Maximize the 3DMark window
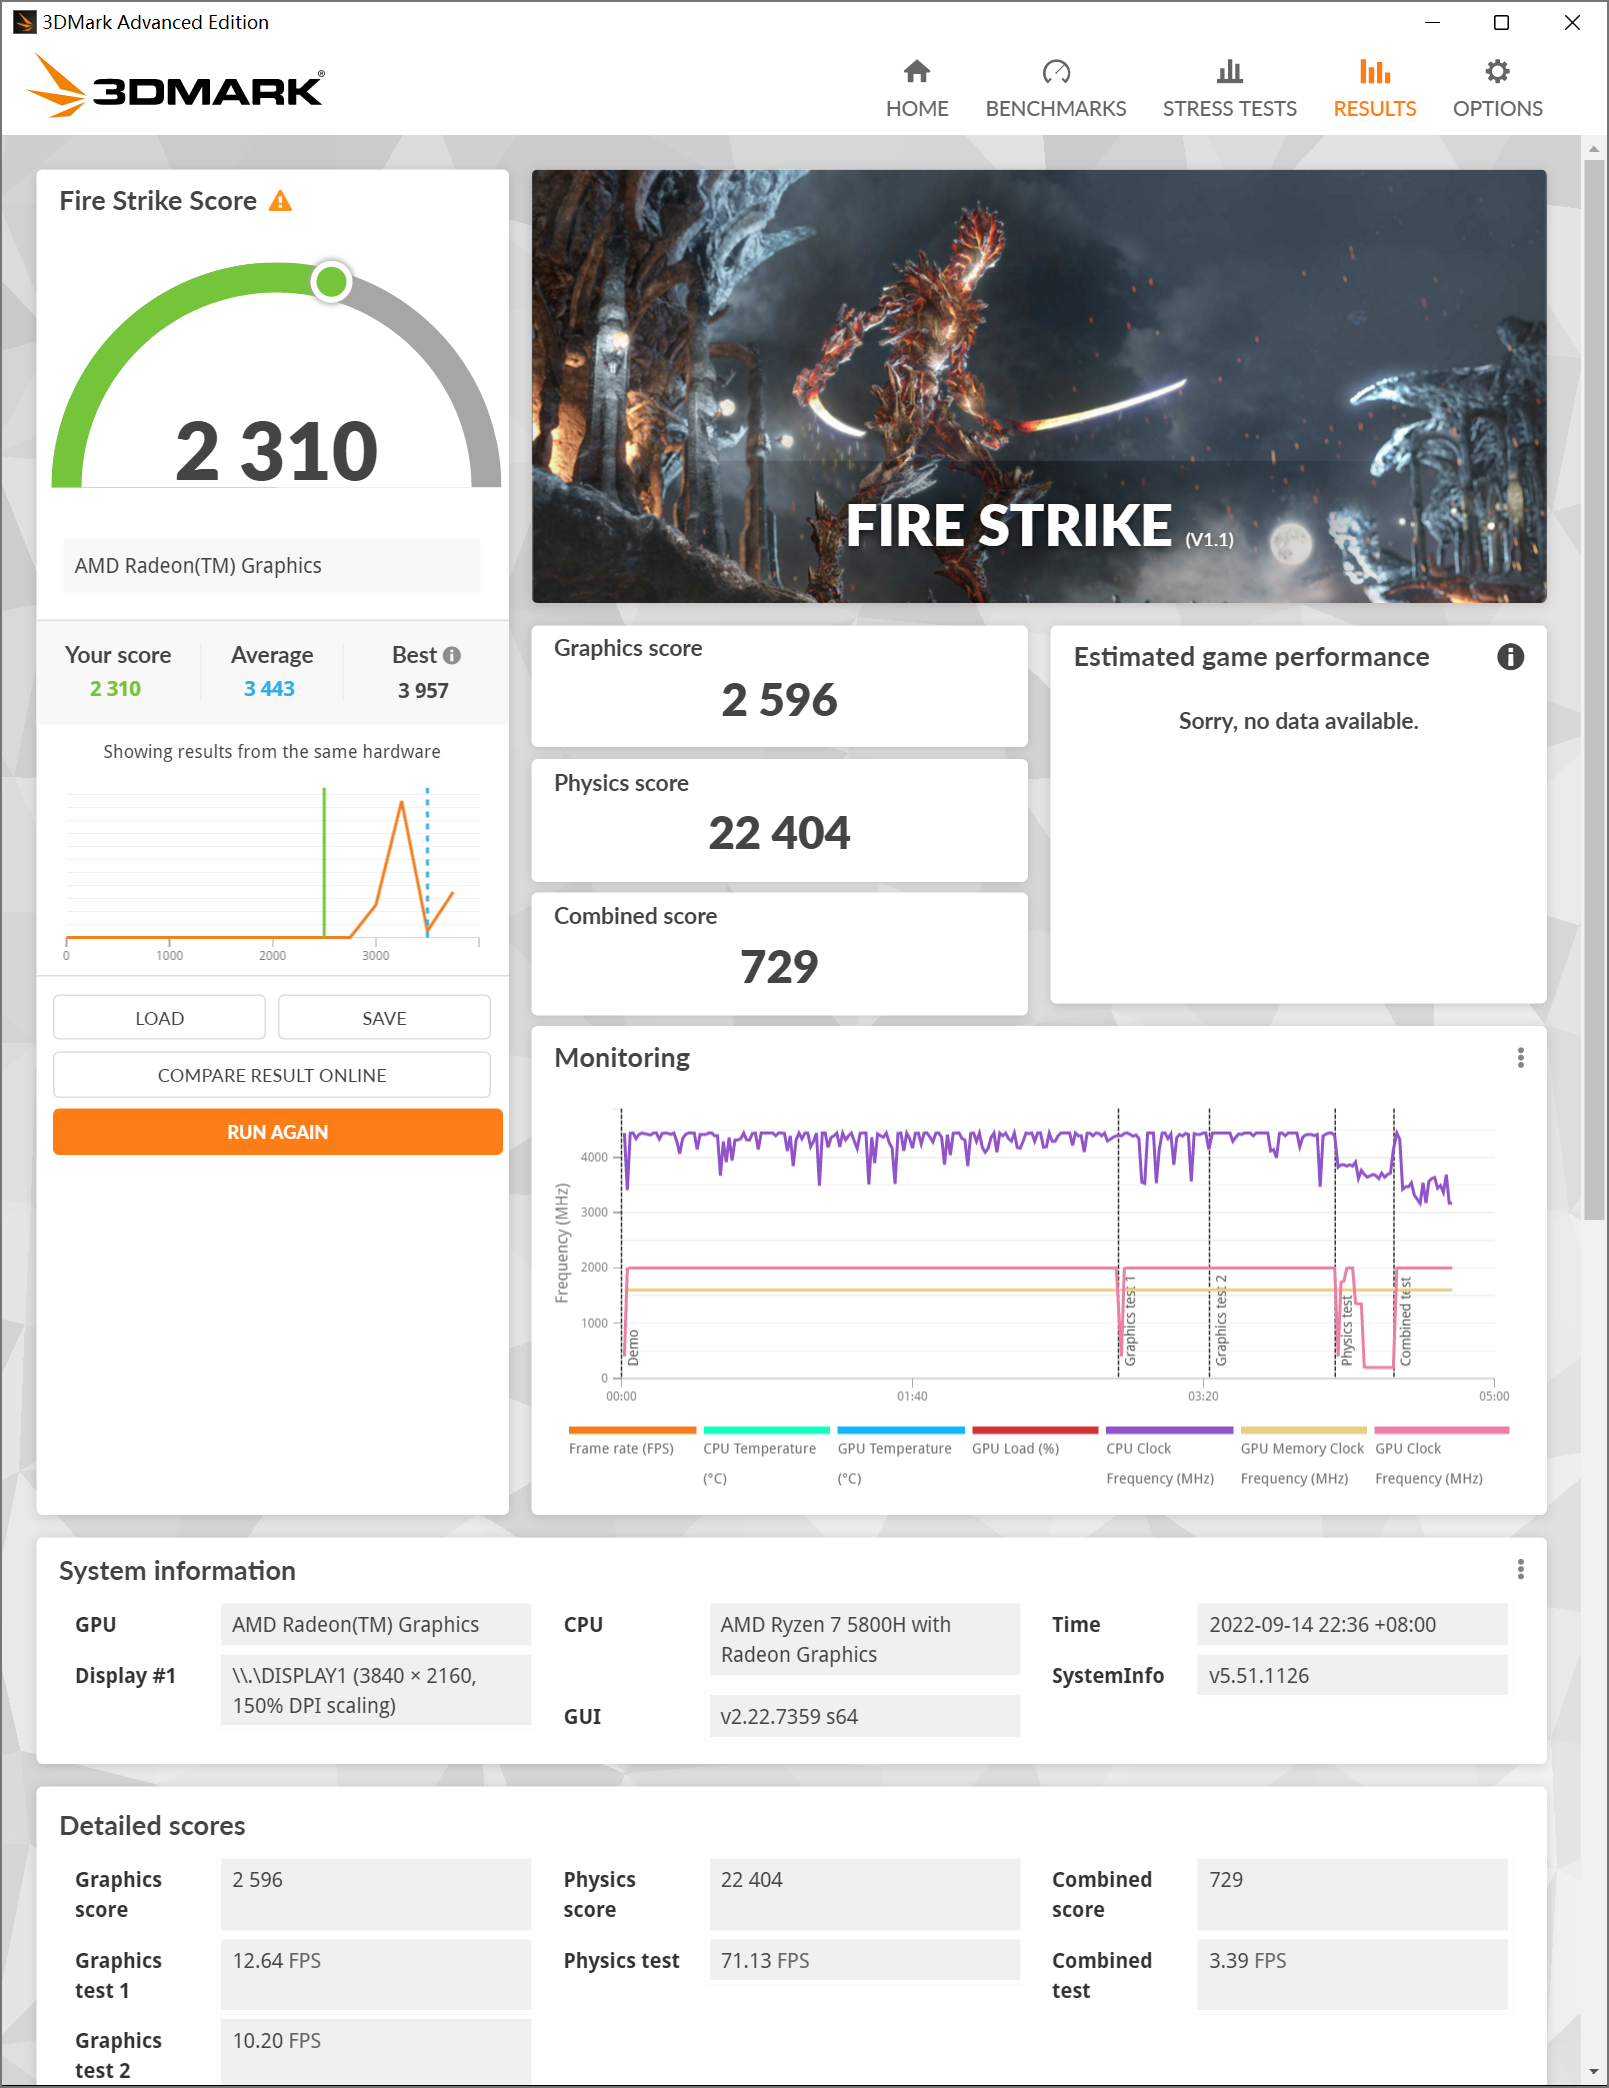Viewport: 1609px width, 2088px height. click(x=1501, y=22)
